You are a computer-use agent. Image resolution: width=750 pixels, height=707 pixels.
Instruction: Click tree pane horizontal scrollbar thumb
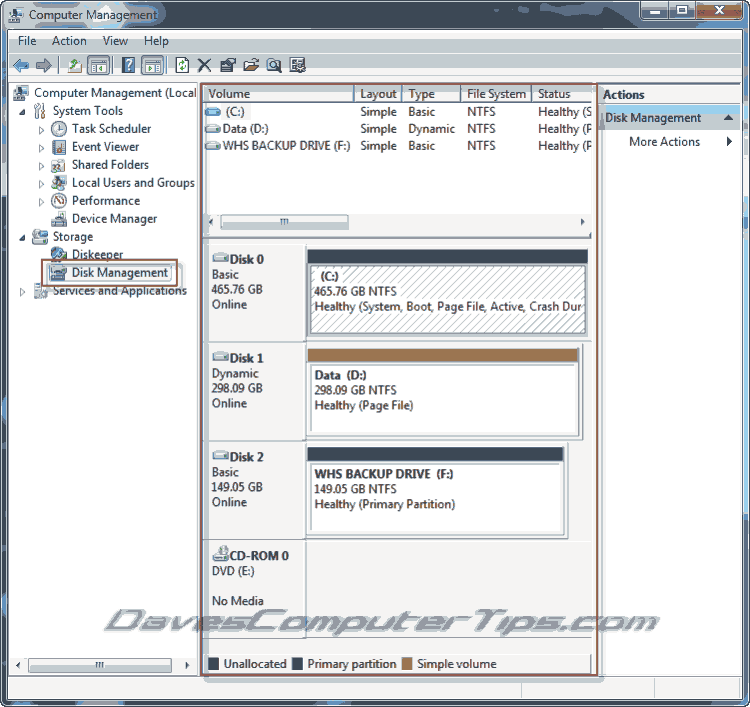pyautogui.click(x=99, y=665)
